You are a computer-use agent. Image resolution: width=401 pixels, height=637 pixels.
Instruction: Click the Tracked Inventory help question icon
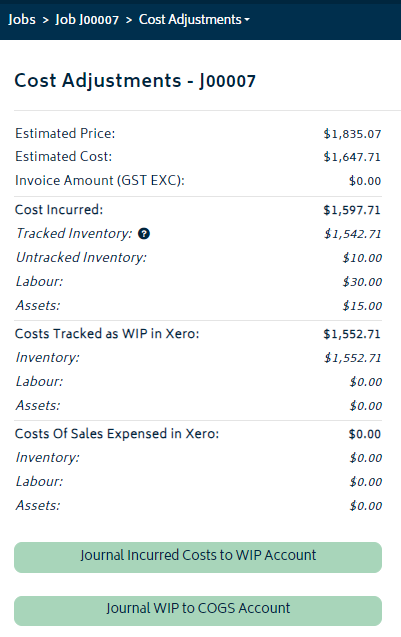[144, 234]
